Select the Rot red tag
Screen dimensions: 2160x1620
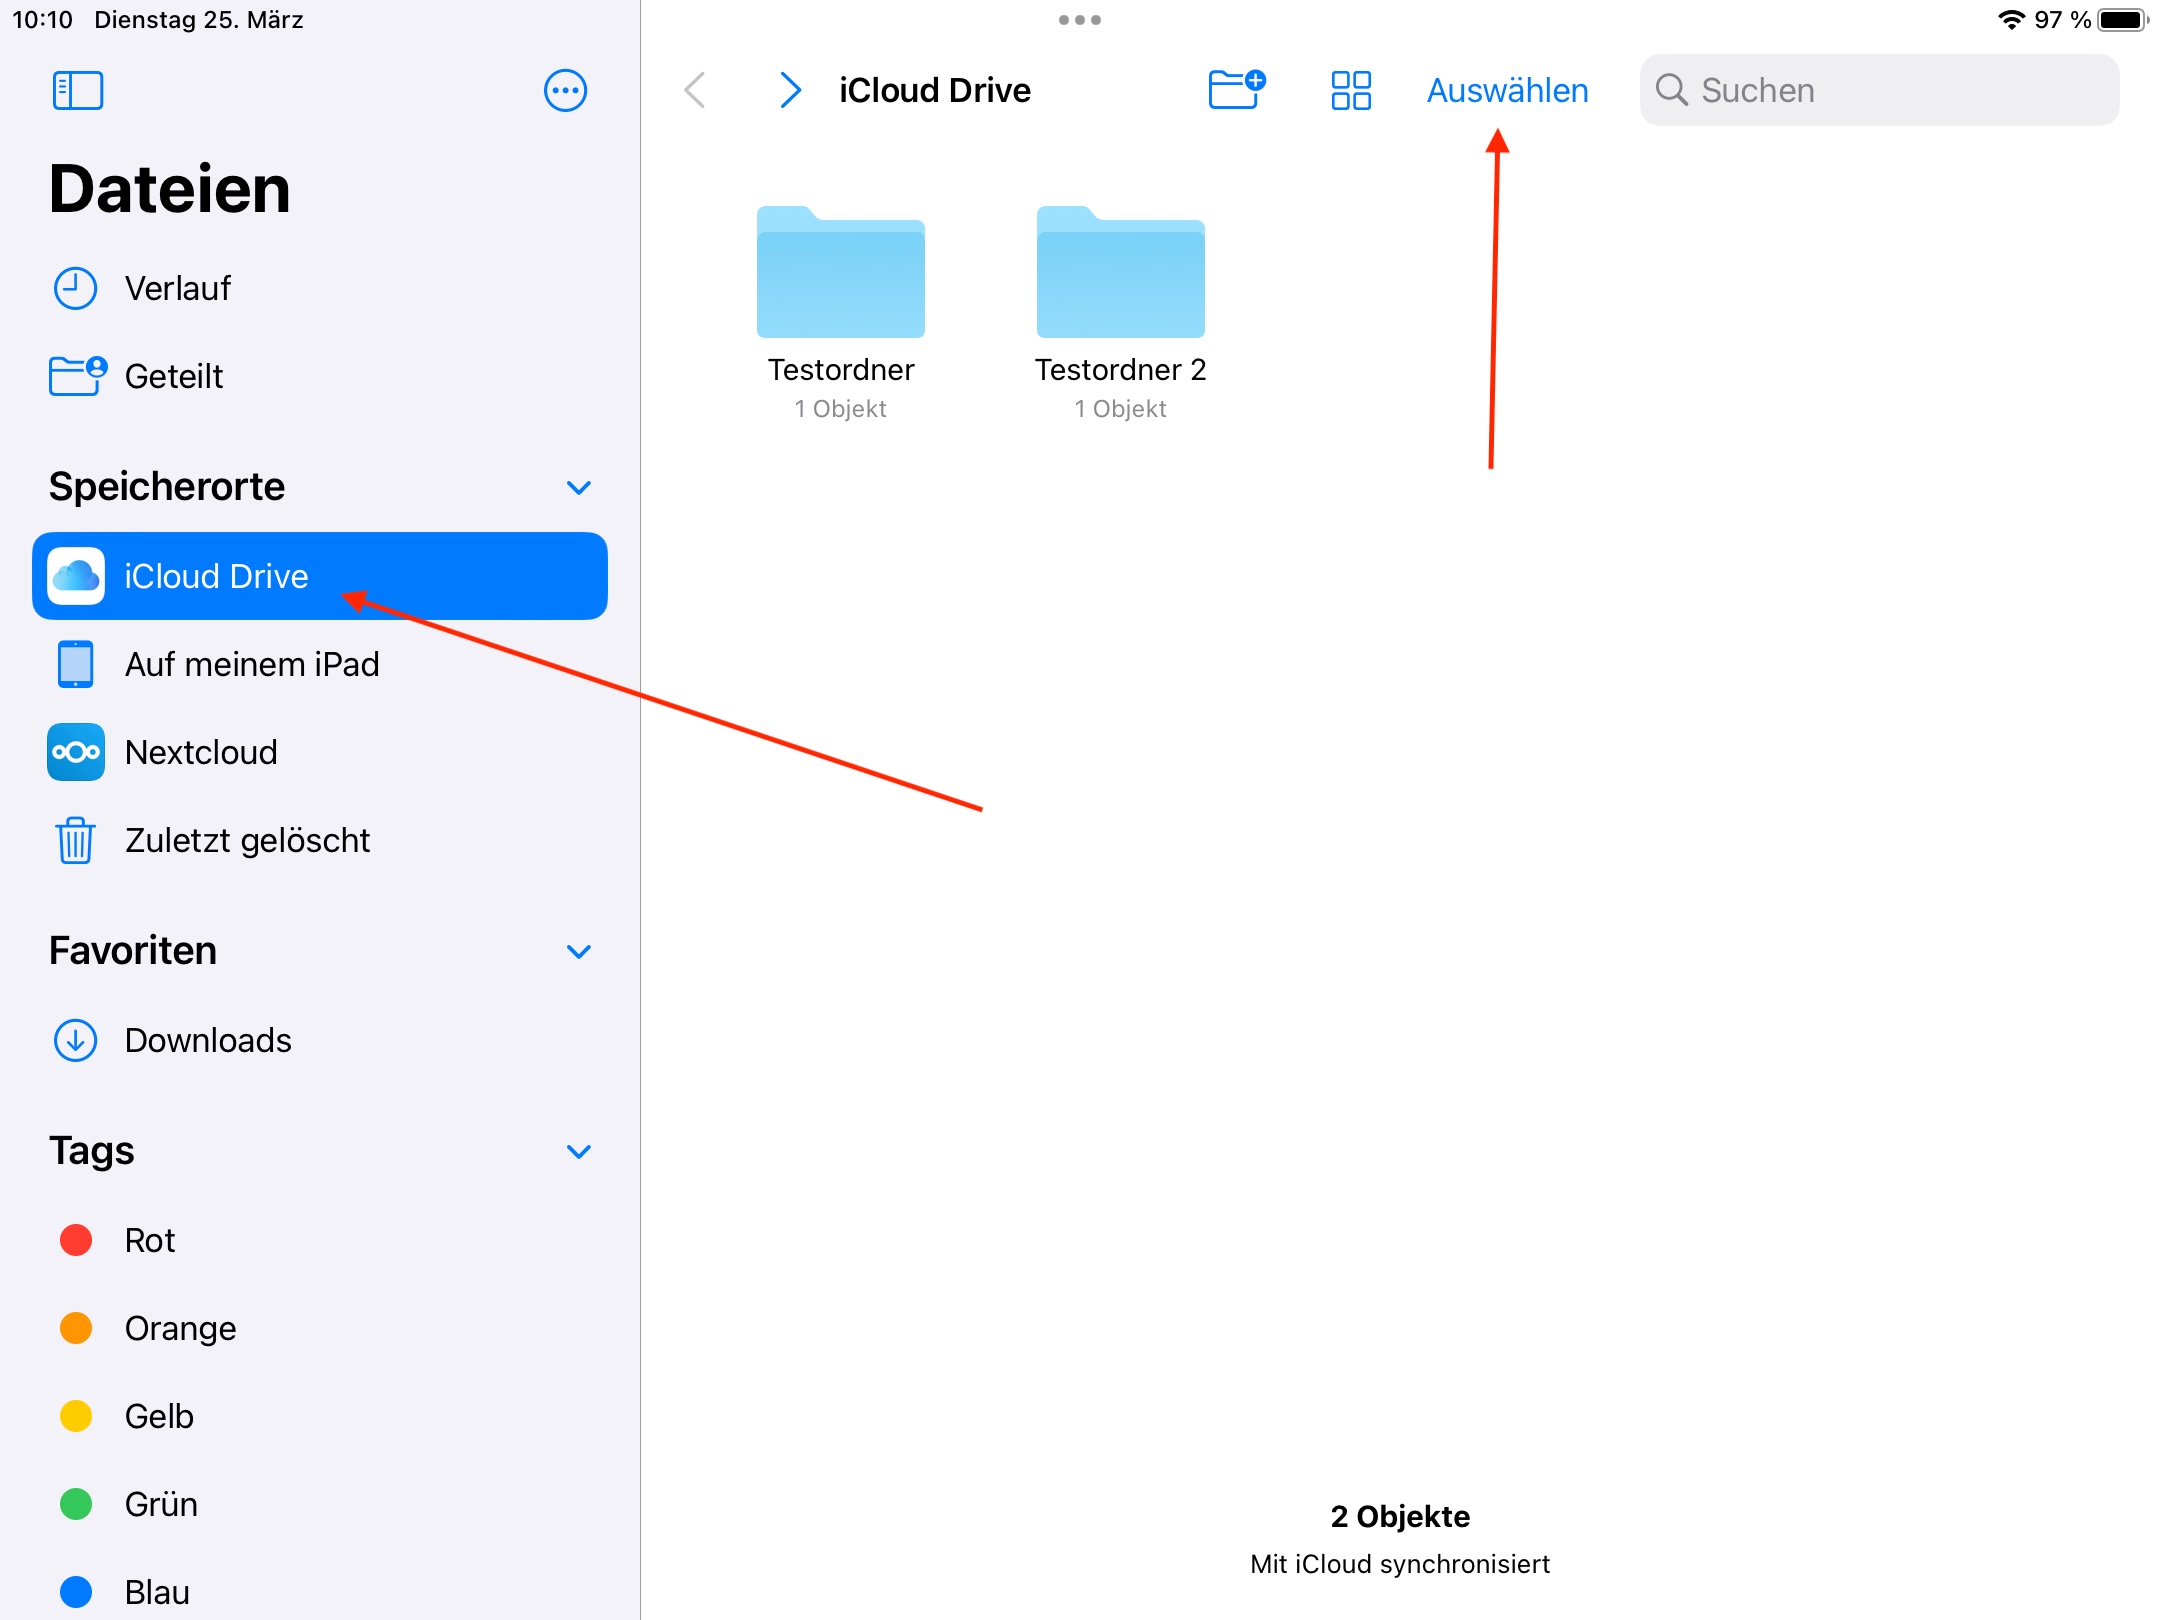pos(149,1240)
